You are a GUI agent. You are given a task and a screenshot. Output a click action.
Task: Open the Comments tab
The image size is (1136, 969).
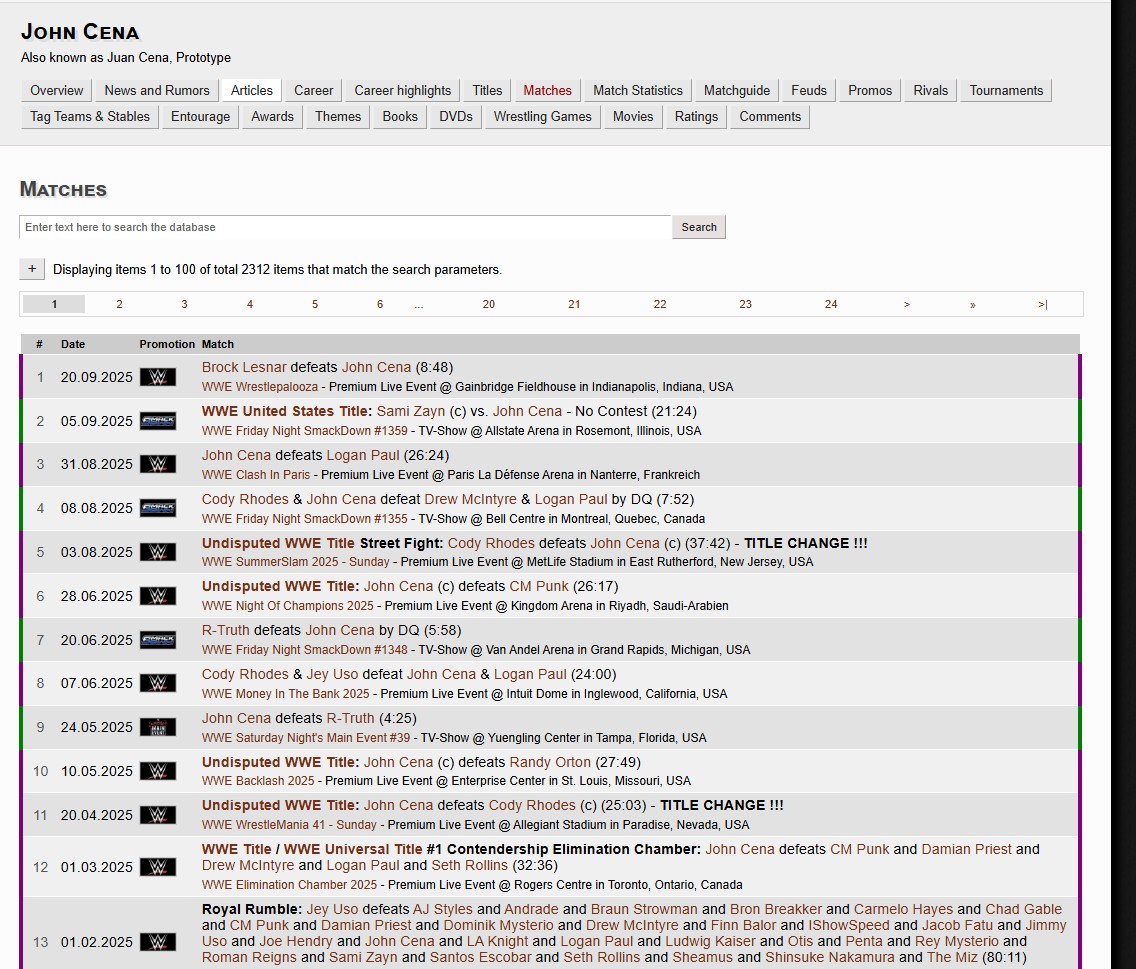[x=769, y=117]
